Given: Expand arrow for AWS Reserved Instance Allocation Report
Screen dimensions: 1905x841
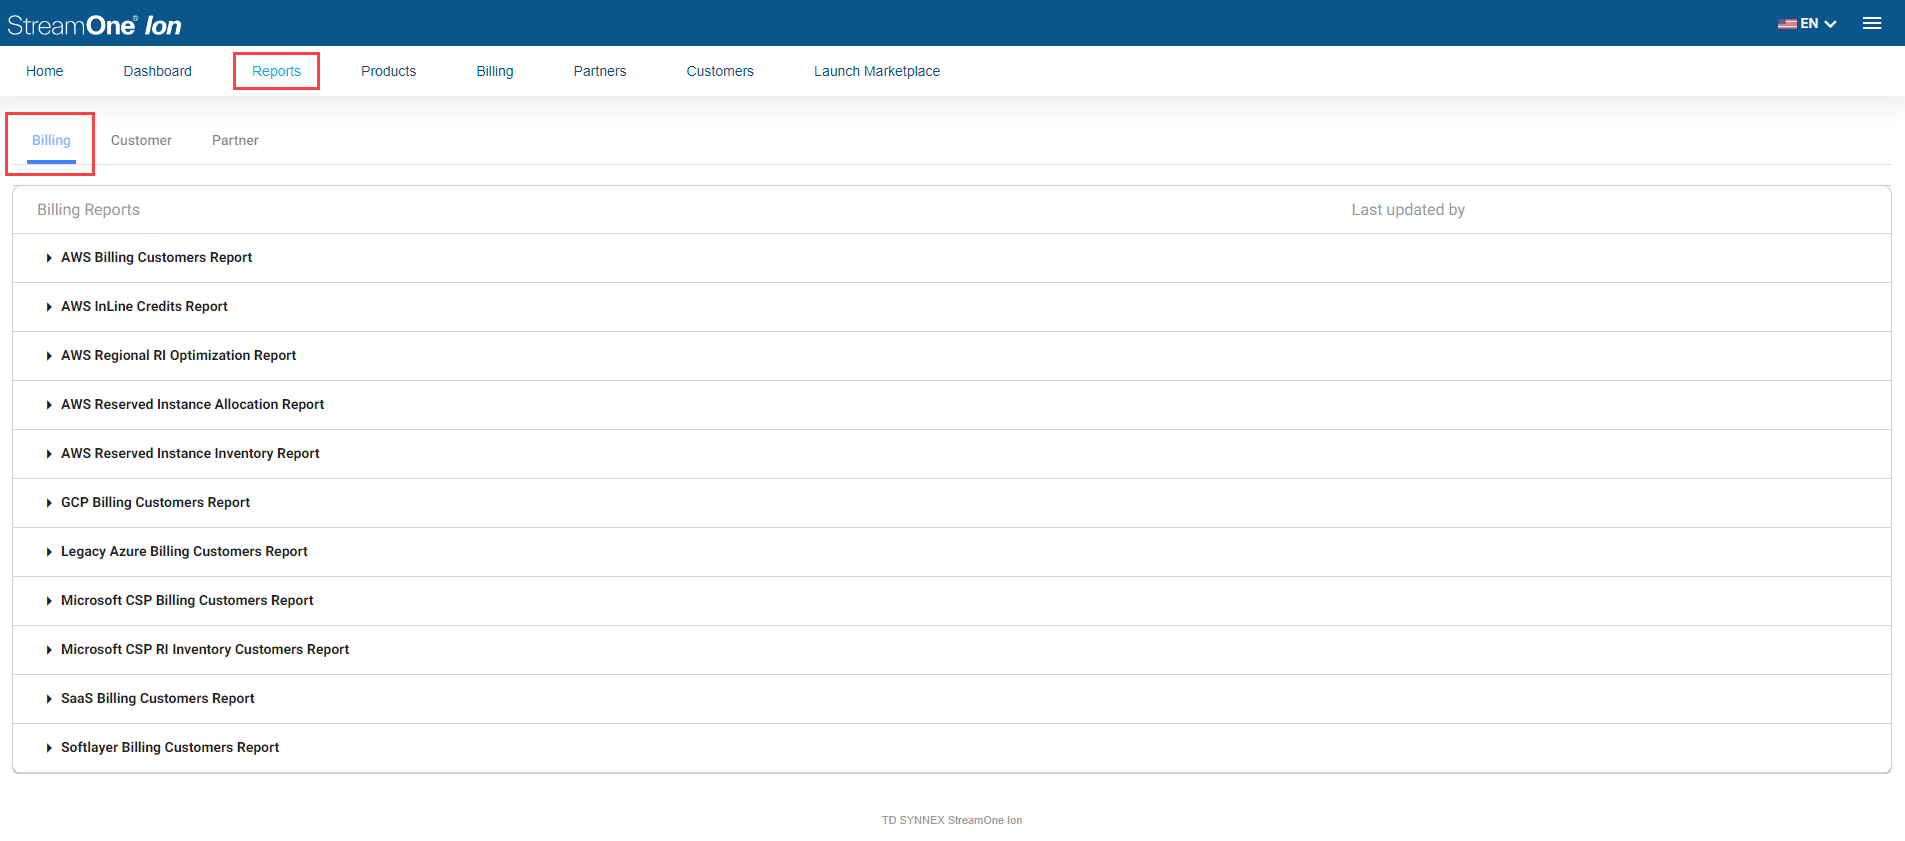Looking at the screenshot, I should click(49, 405).
